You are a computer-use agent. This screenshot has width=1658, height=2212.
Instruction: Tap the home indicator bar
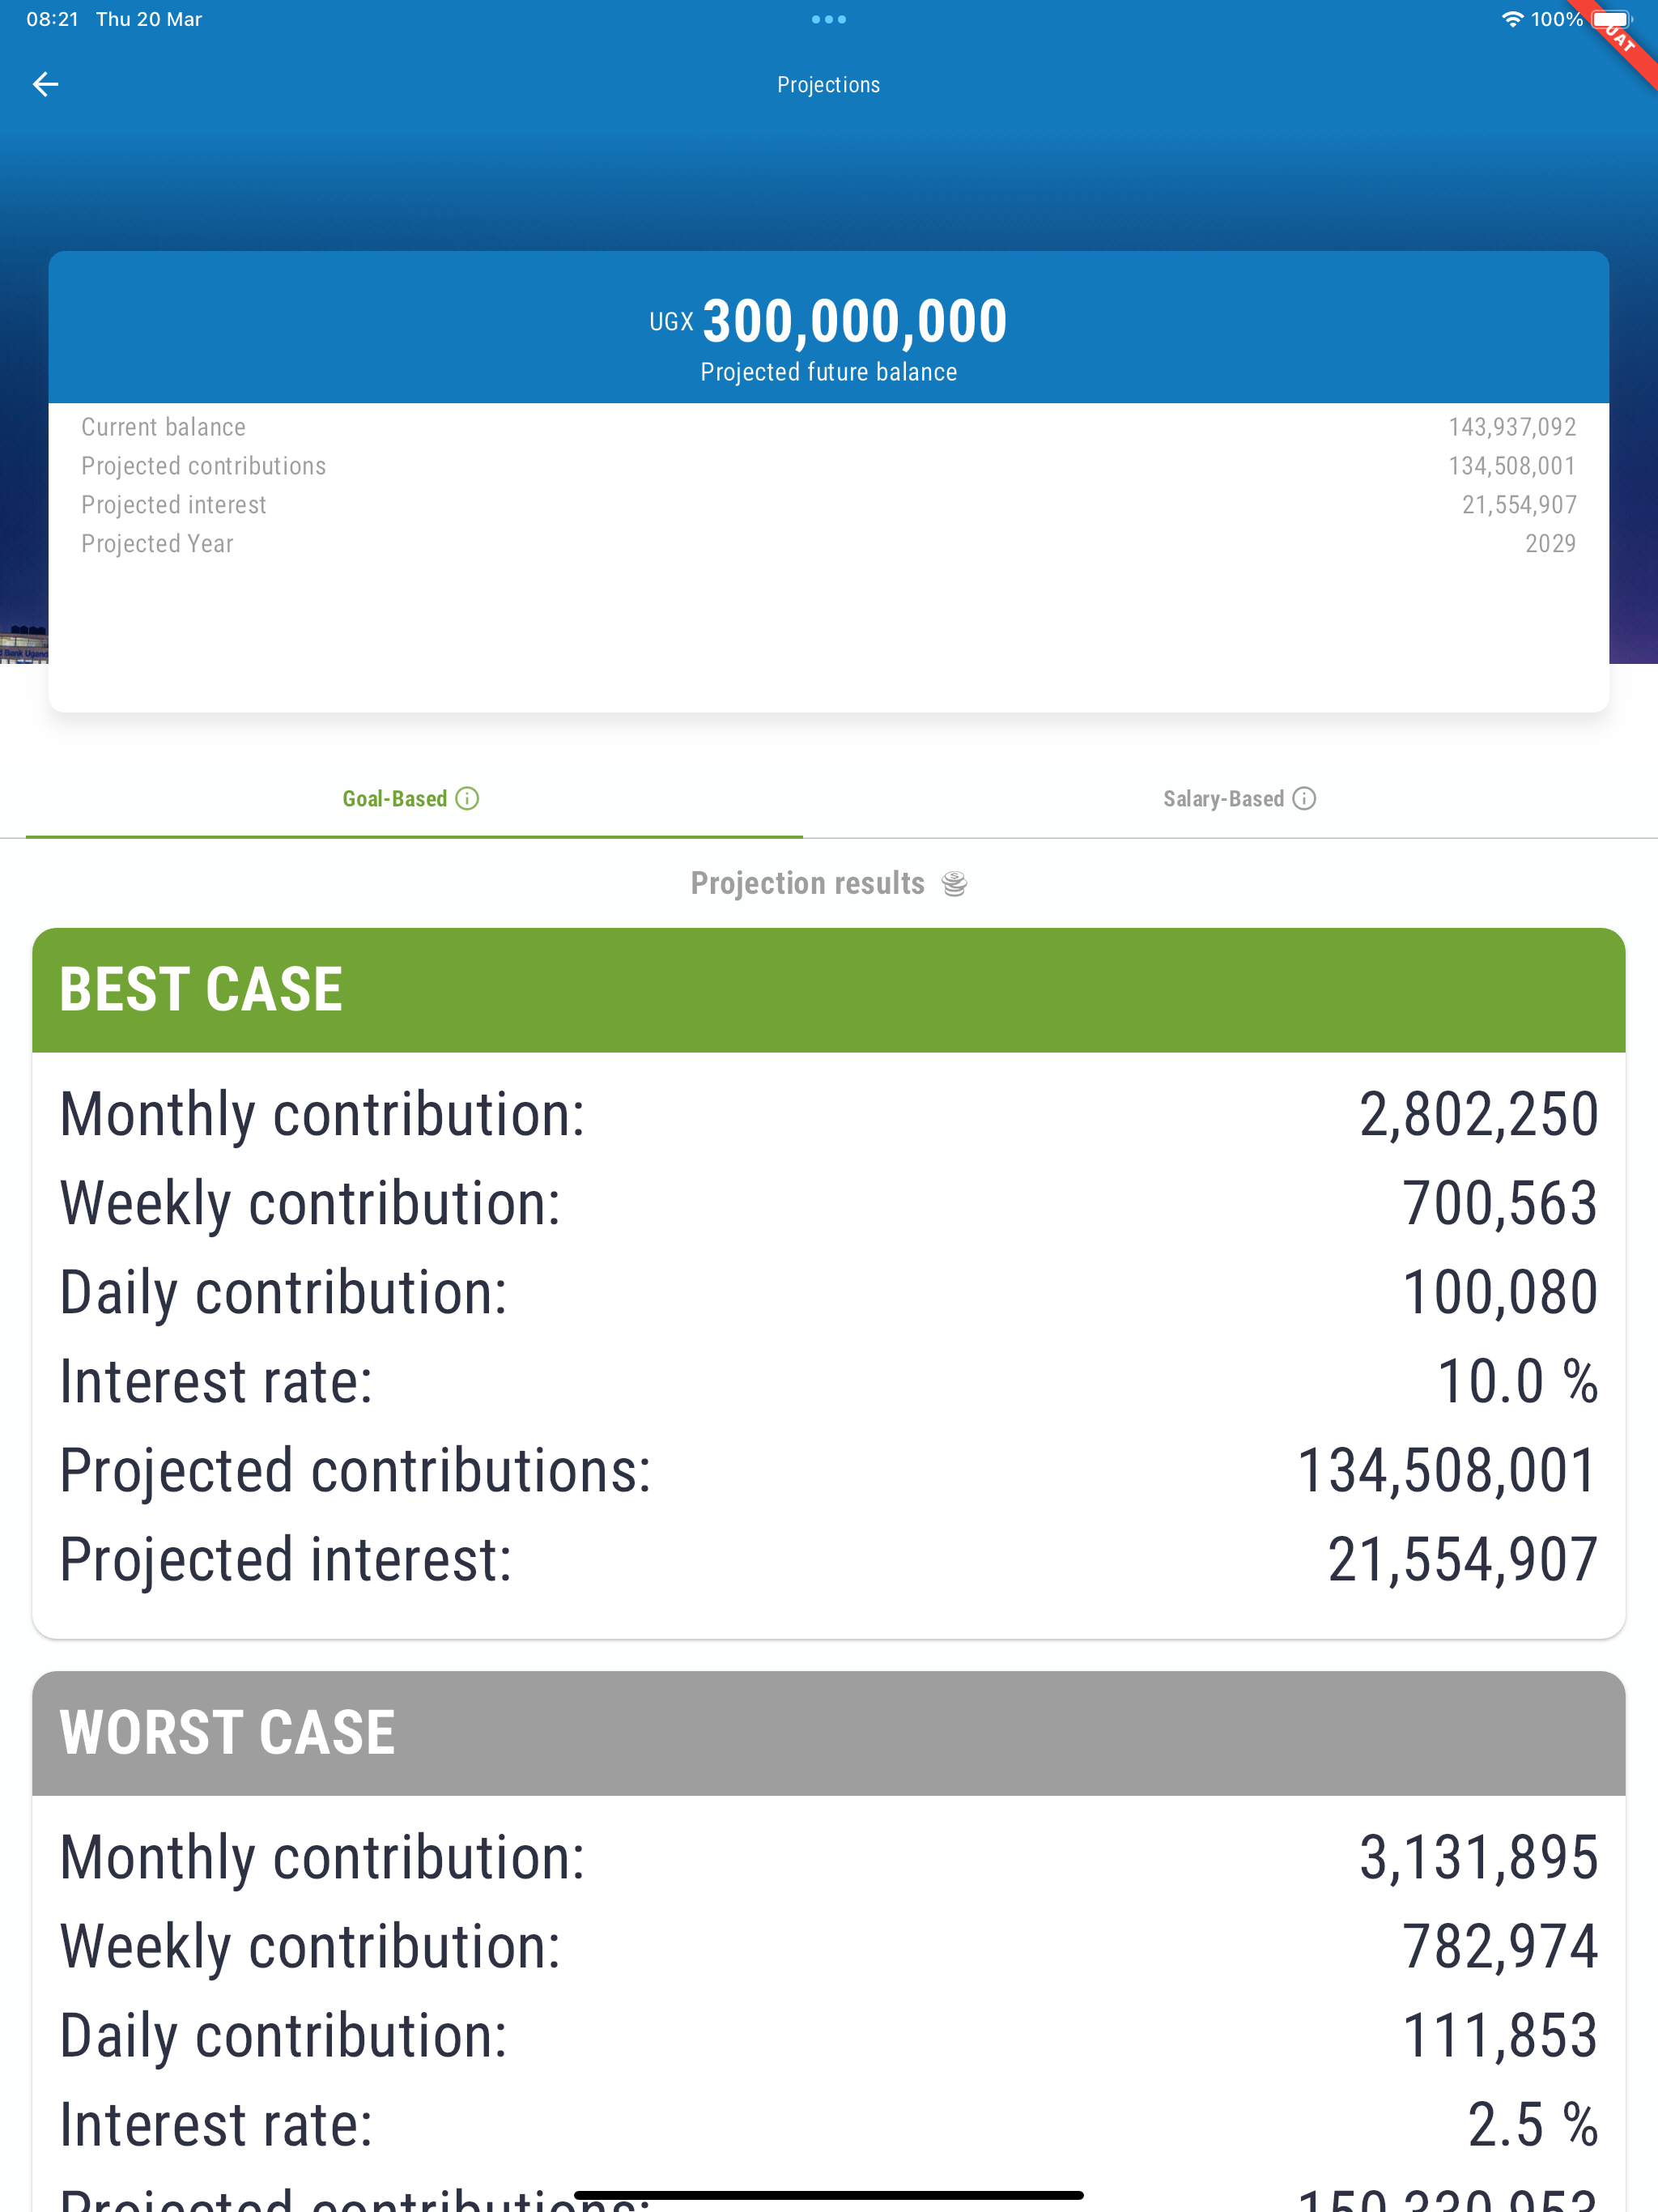pyautogui.click(x=829, y=2196)
